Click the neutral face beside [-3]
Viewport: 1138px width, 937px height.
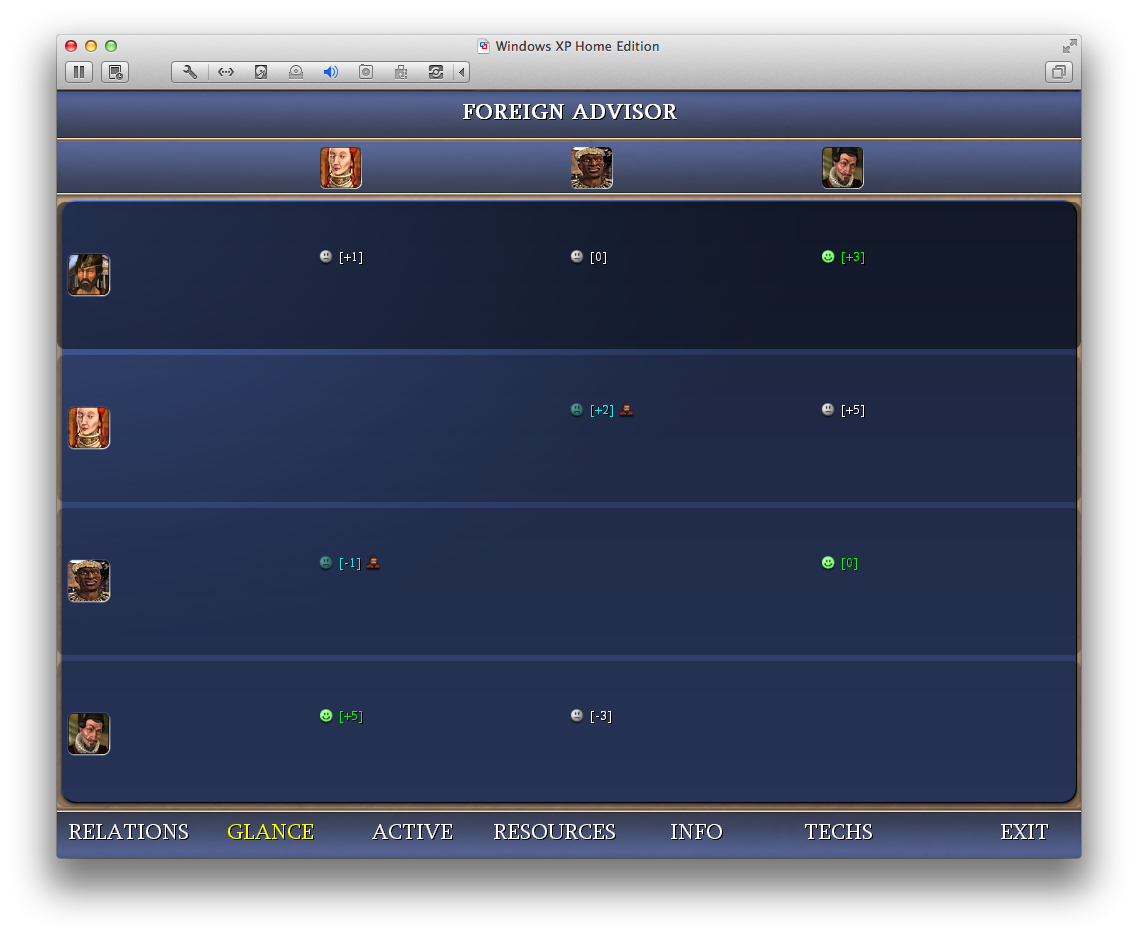[577, 716]
